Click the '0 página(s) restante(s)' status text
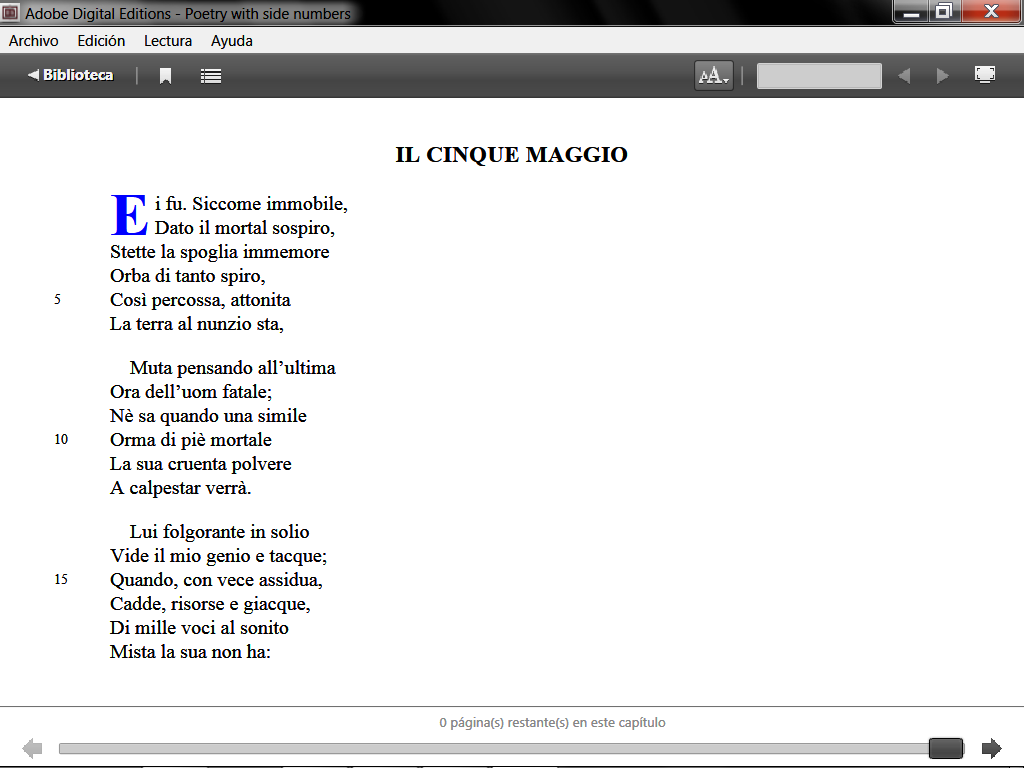Image resolution: width=1024 pixels, height=768 pixels. [552, 722]
